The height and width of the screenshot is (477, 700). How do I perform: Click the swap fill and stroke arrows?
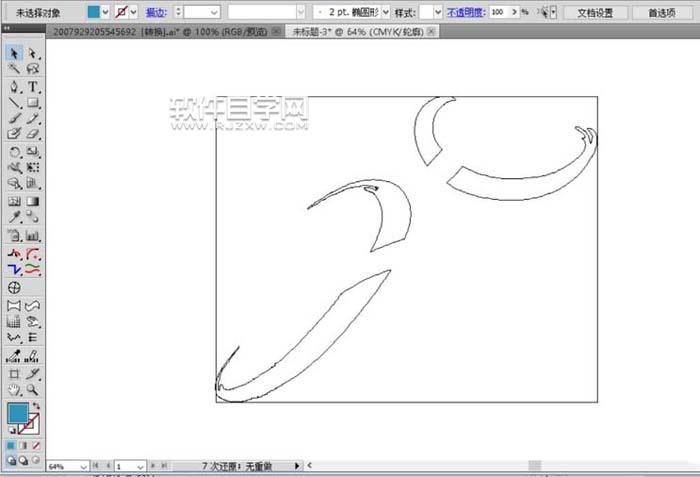(x=36, y=406)
